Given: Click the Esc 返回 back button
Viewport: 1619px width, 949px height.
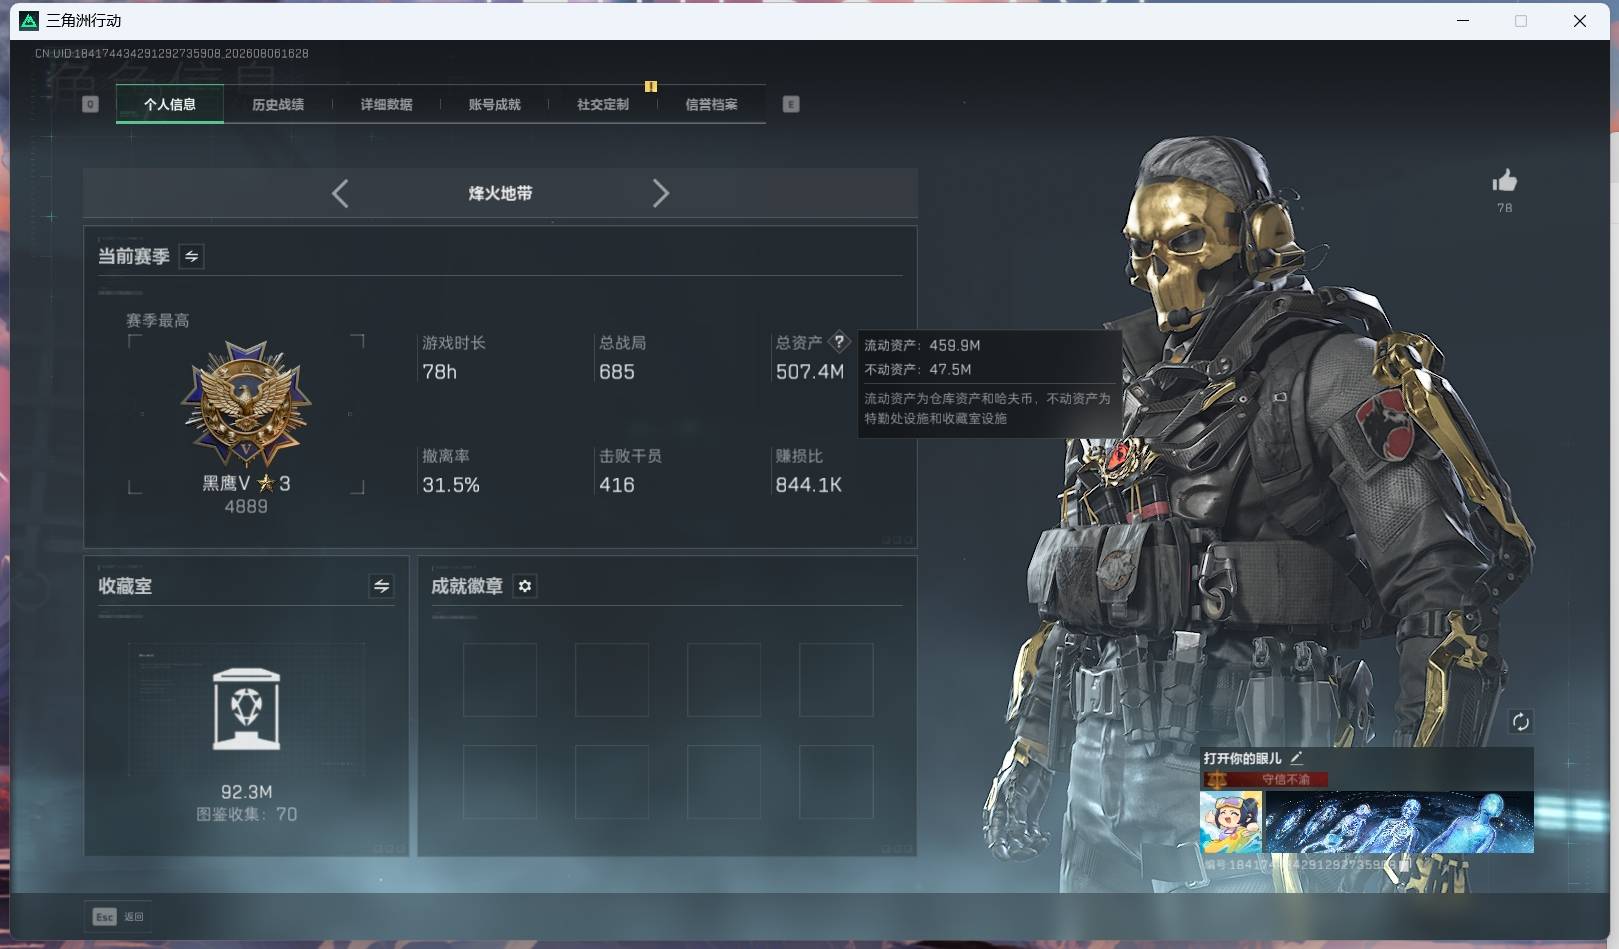Looking at the screenshot, I should [119, 916].
